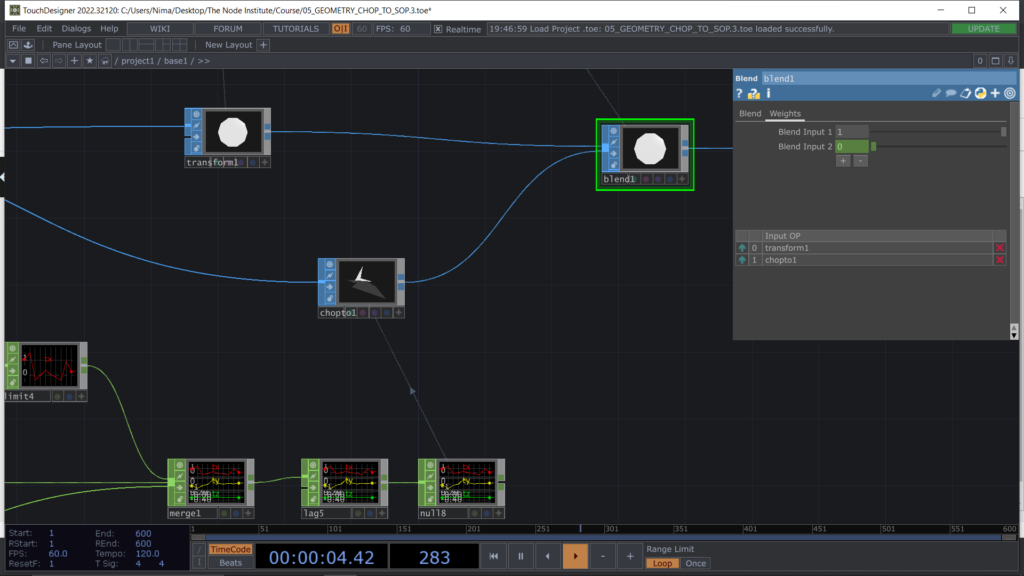The image size is (1024, 576).
Task: Toggle viewer active flag on blend1 node
Action: pyautogui.click(x=613, y=131)
